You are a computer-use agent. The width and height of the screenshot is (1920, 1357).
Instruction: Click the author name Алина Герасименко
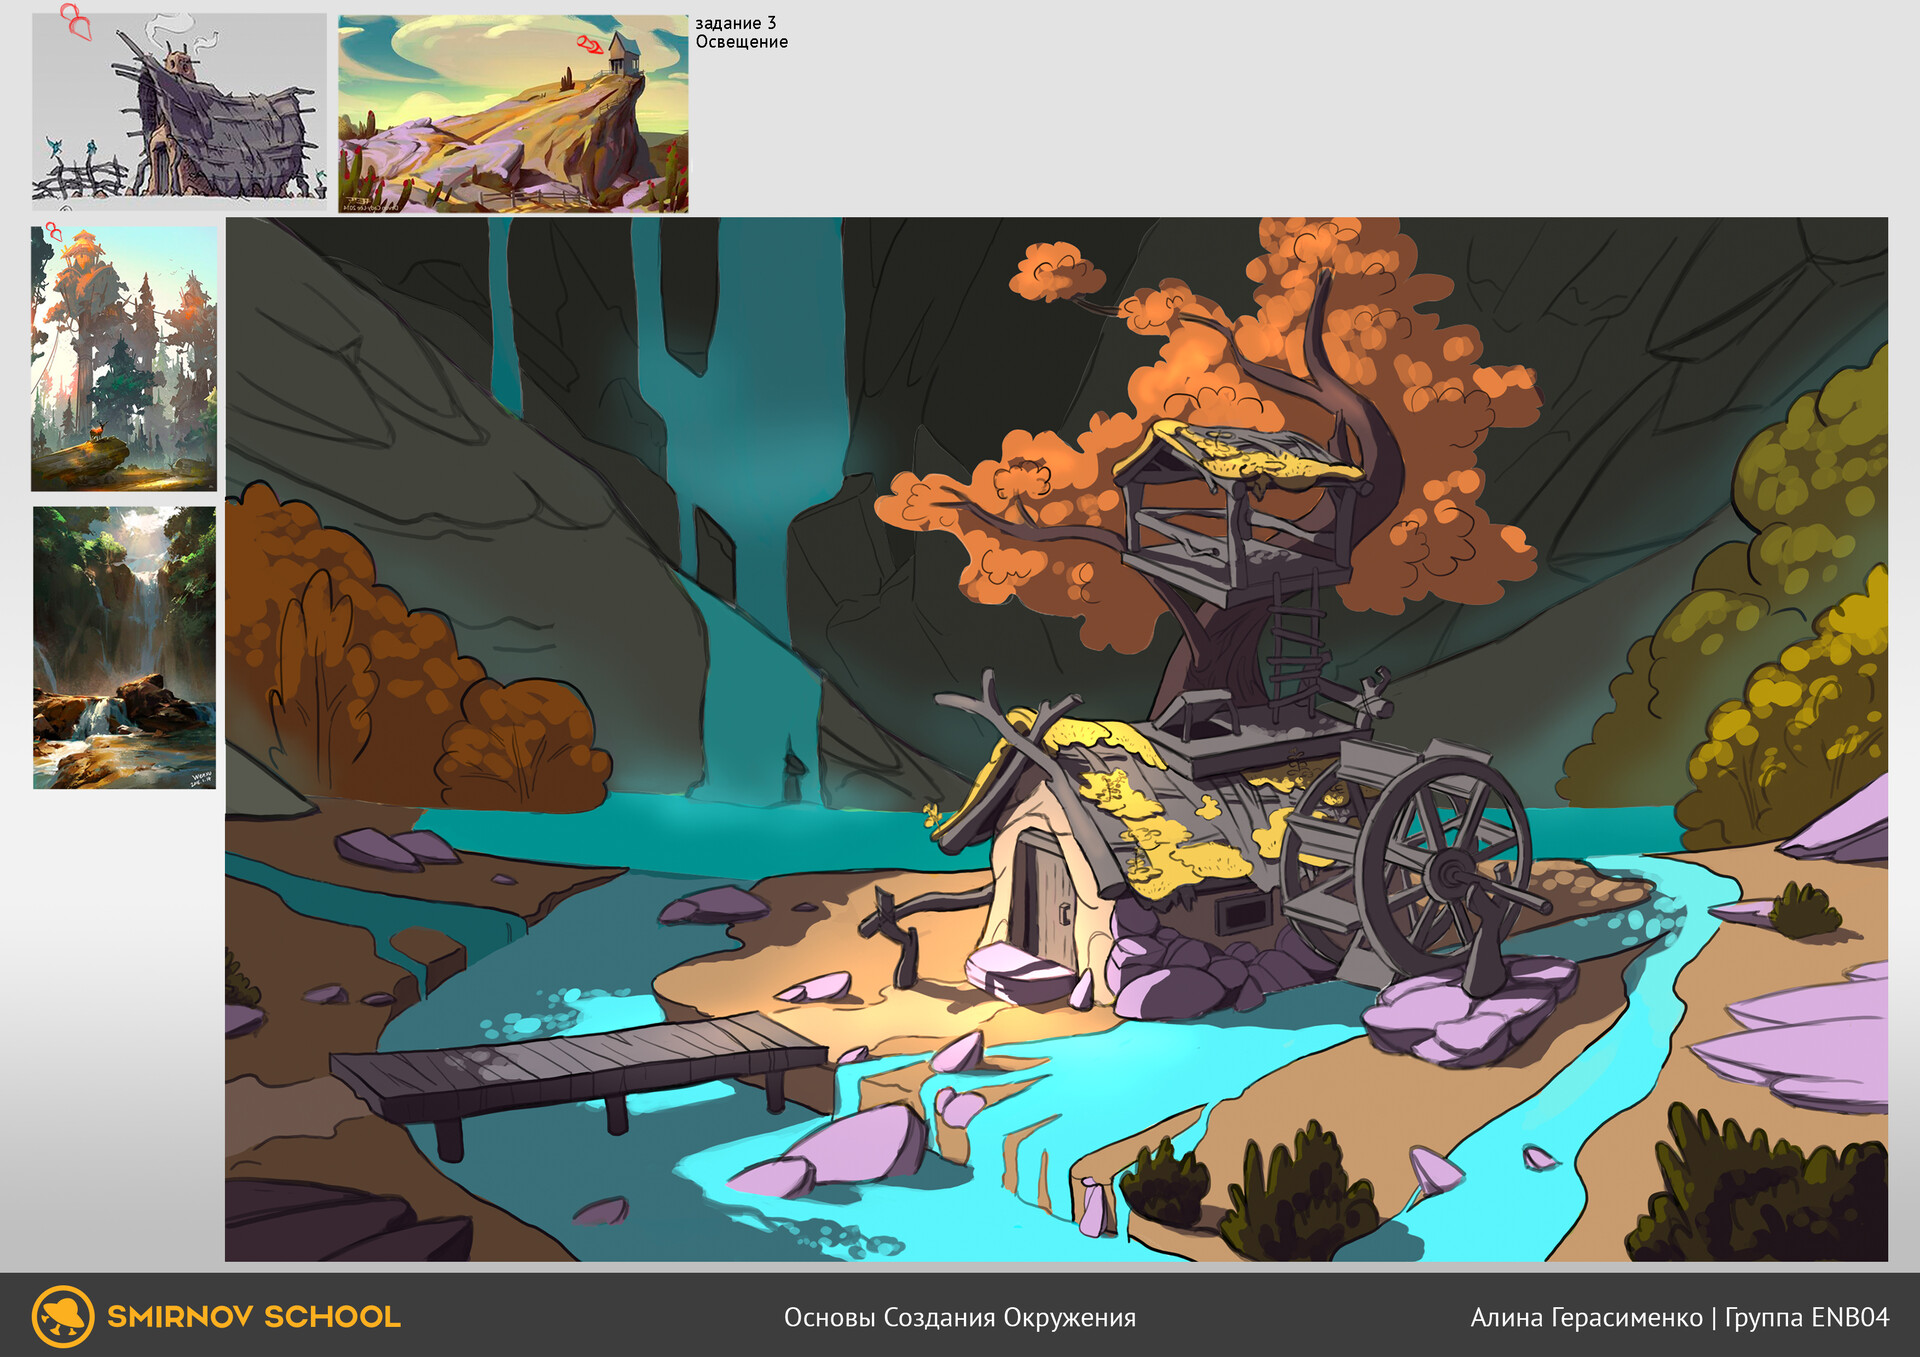1586,1317
